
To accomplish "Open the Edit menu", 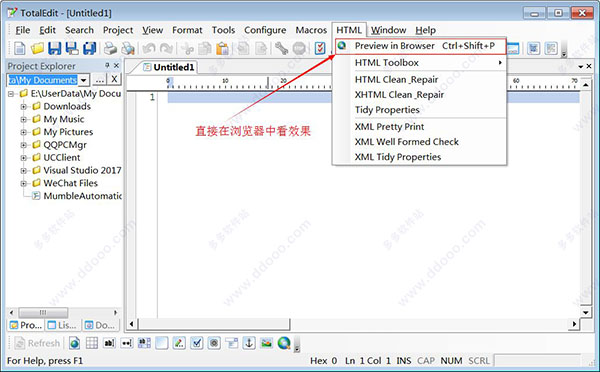I will tap(47, 30).
